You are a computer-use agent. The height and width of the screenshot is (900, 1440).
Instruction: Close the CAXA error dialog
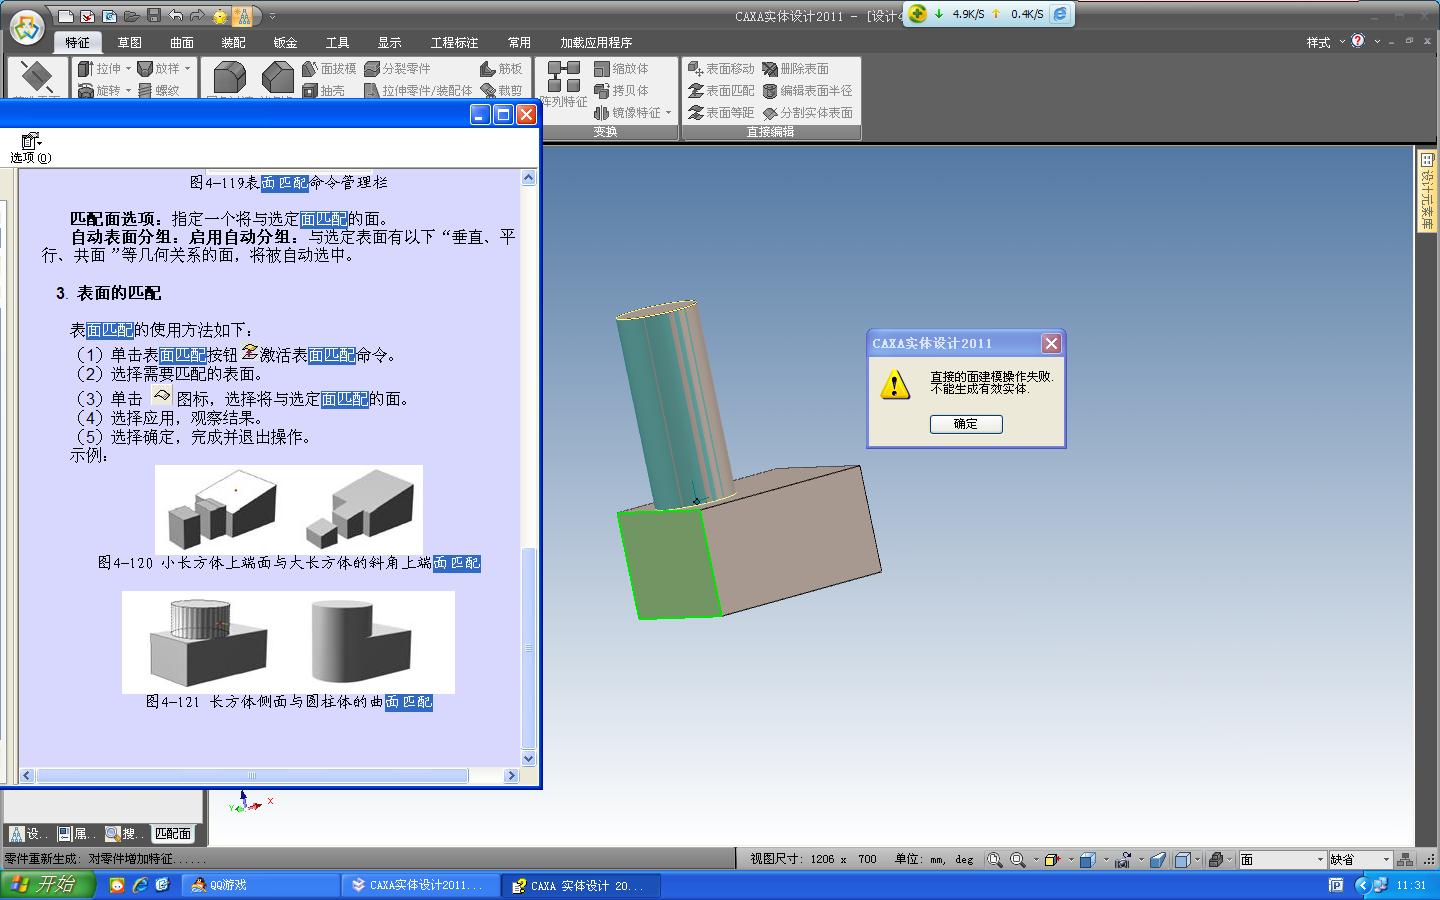click(x=1051, y=343)
